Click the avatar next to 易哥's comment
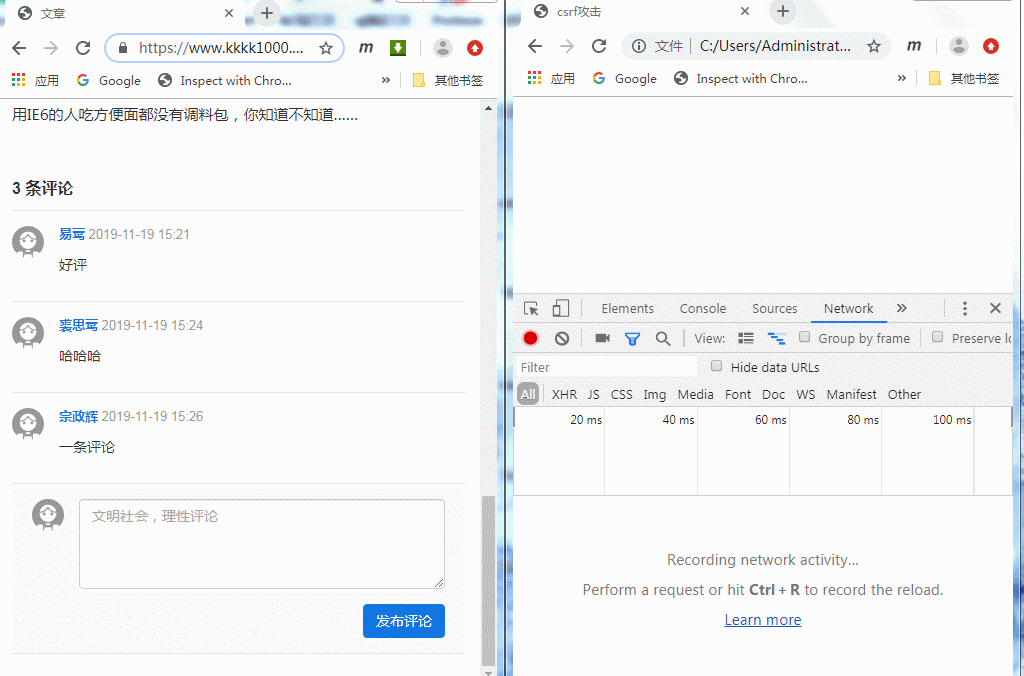This screenshot has height=676, width=1024. pos(28,242)
